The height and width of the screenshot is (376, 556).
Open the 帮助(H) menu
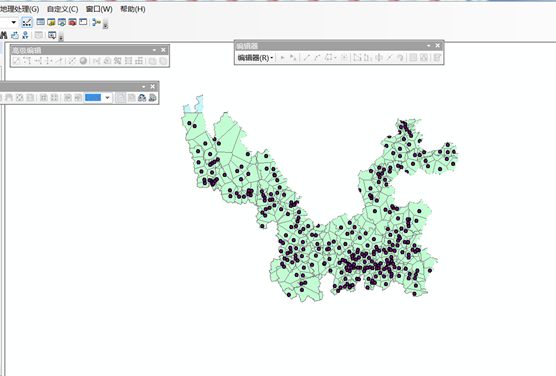tap(133, 9)
